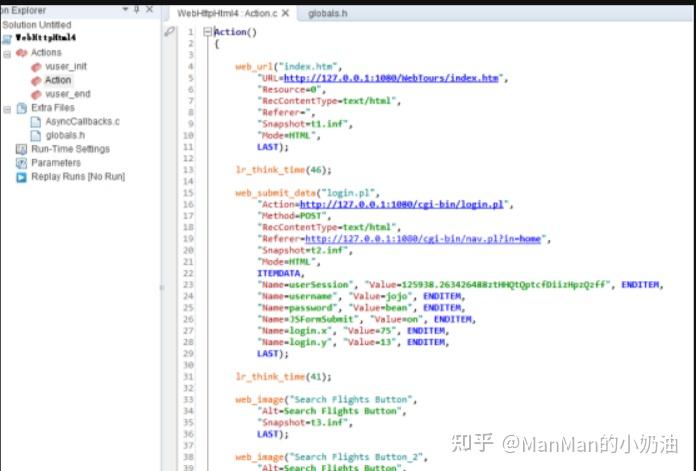Click the lr_think_time(41) line
The width and height of the screenshot is (696, 471).
tap(283, 377)
